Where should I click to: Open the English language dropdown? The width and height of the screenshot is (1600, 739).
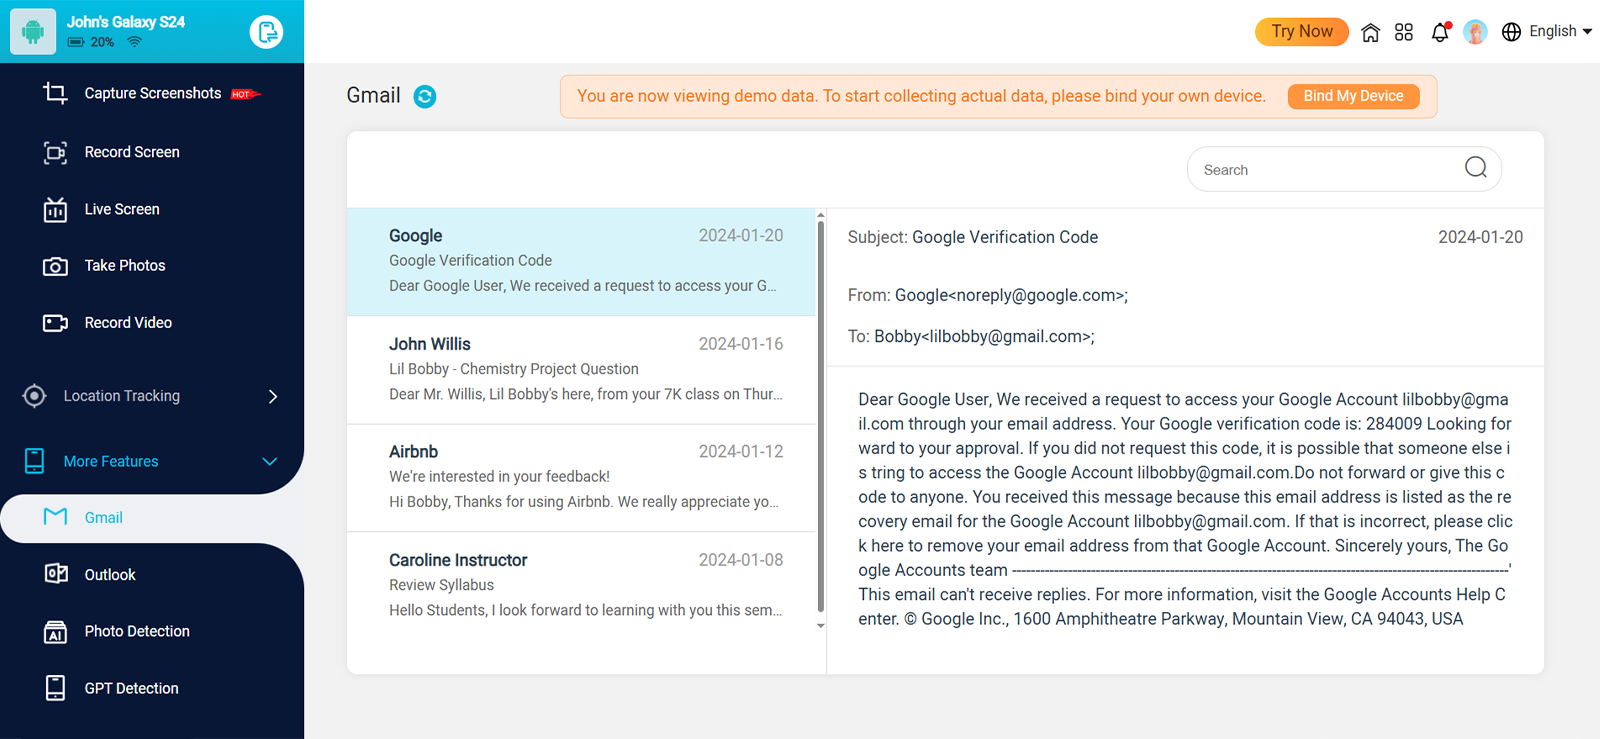click(1547, 32)
